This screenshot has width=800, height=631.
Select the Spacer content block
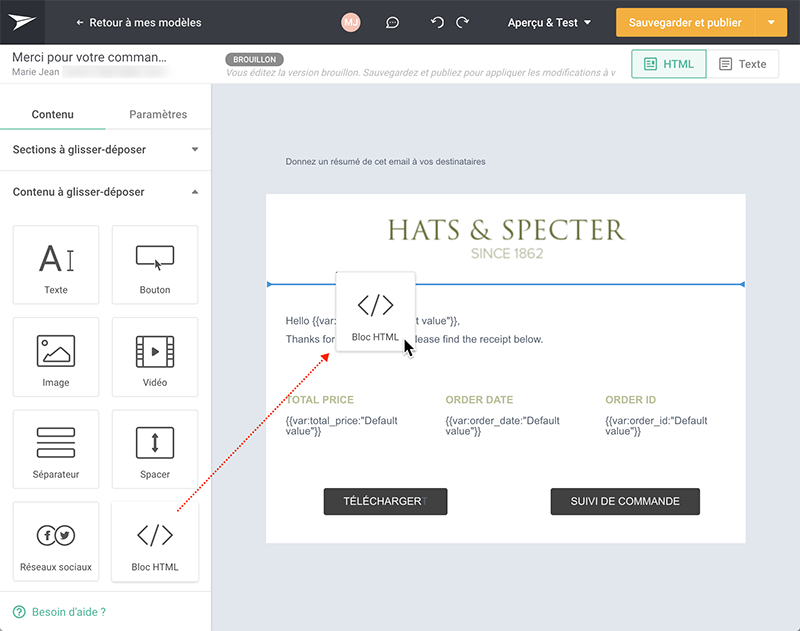click(155, 449)
